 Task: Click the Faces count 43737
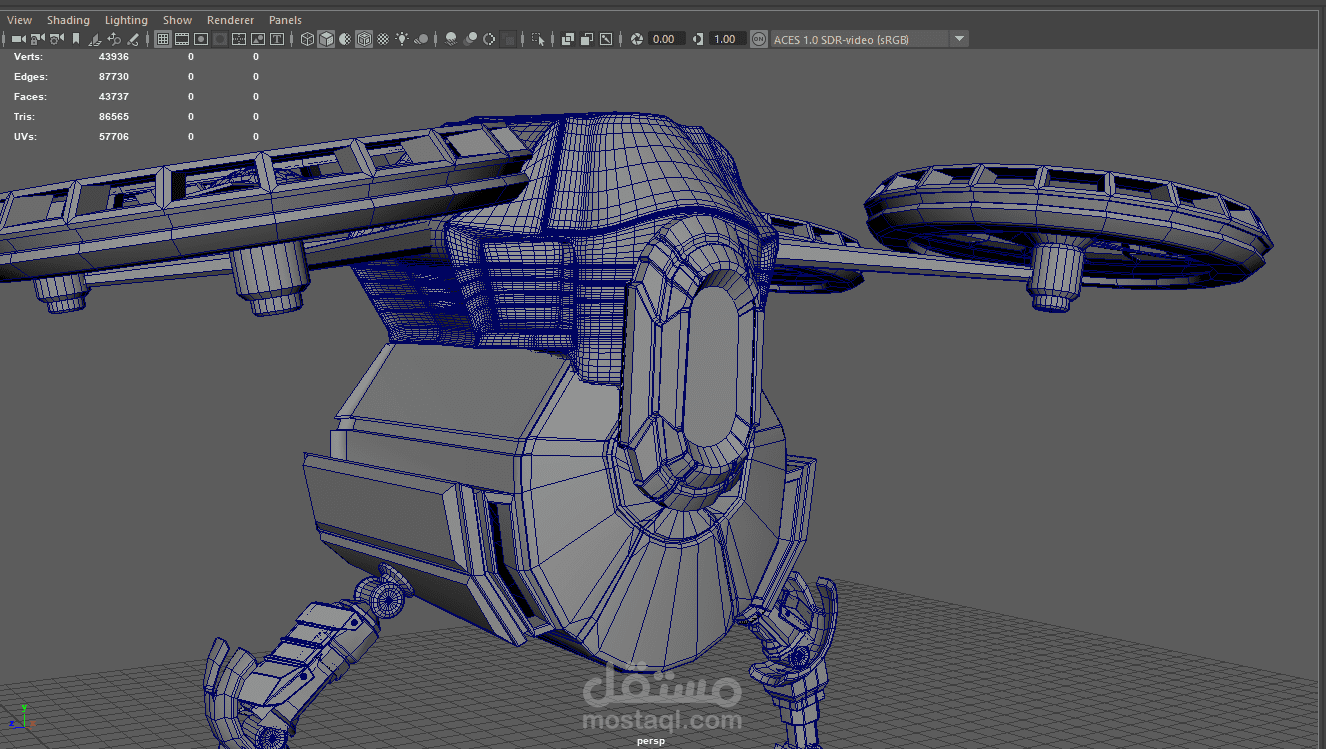click(114, 97)
